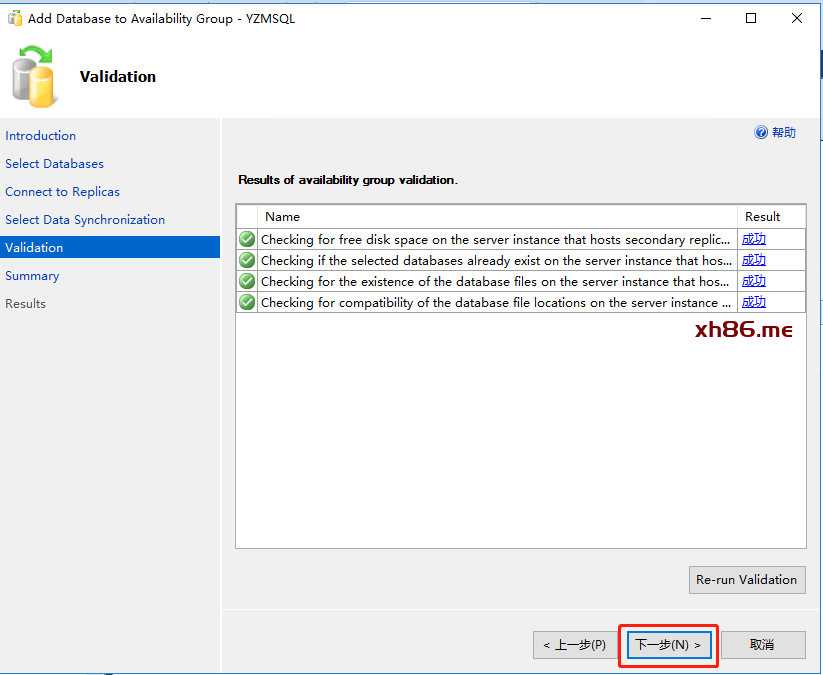The image size is (823, 675).
Task: Go back with the 上一步(P) button
Action: pos(574,645)
